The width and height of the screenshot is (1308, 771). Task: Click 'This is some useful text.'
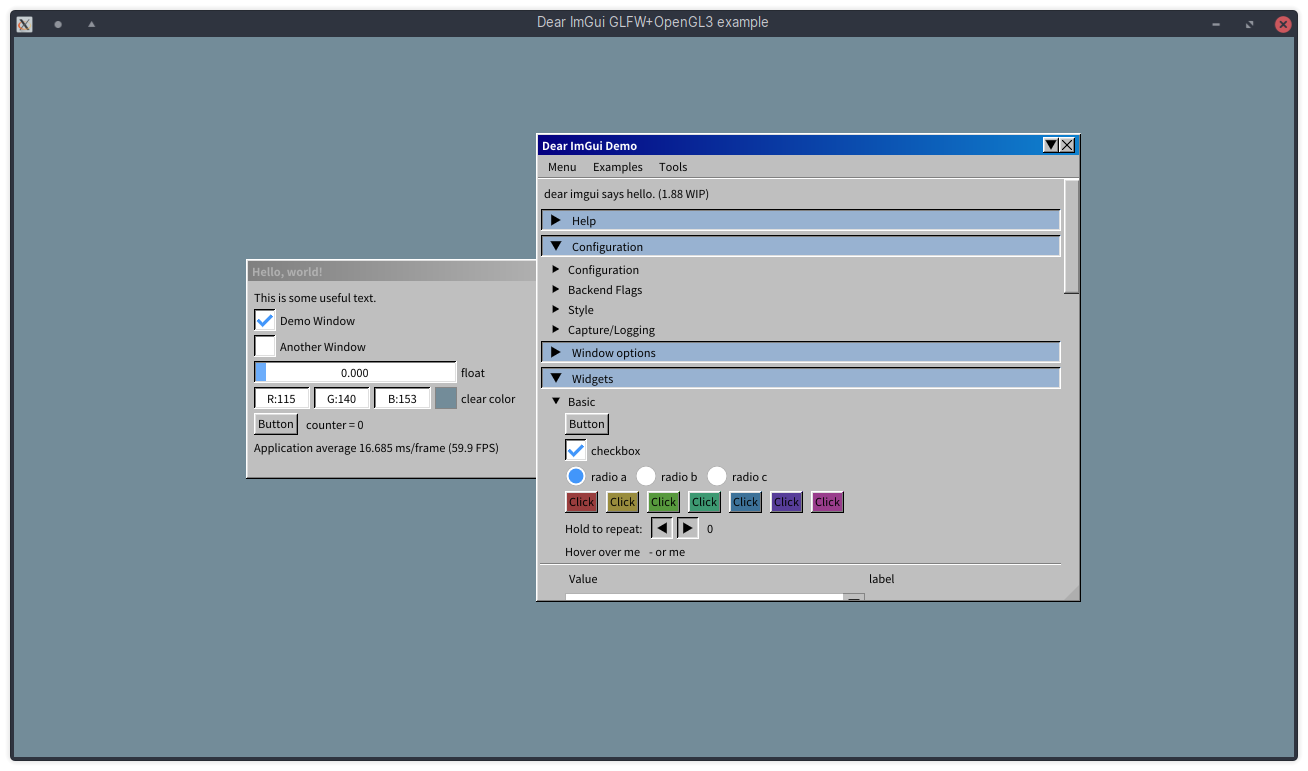click(315, 298)
